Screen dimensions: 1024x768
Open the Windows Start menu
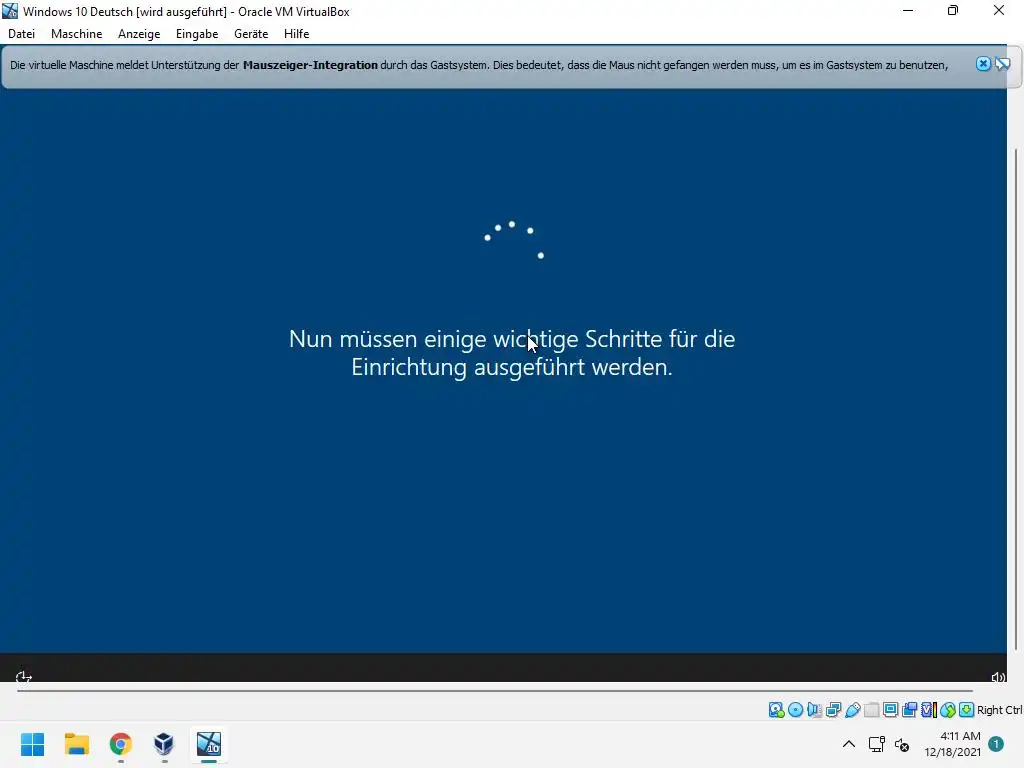(33, 744)
